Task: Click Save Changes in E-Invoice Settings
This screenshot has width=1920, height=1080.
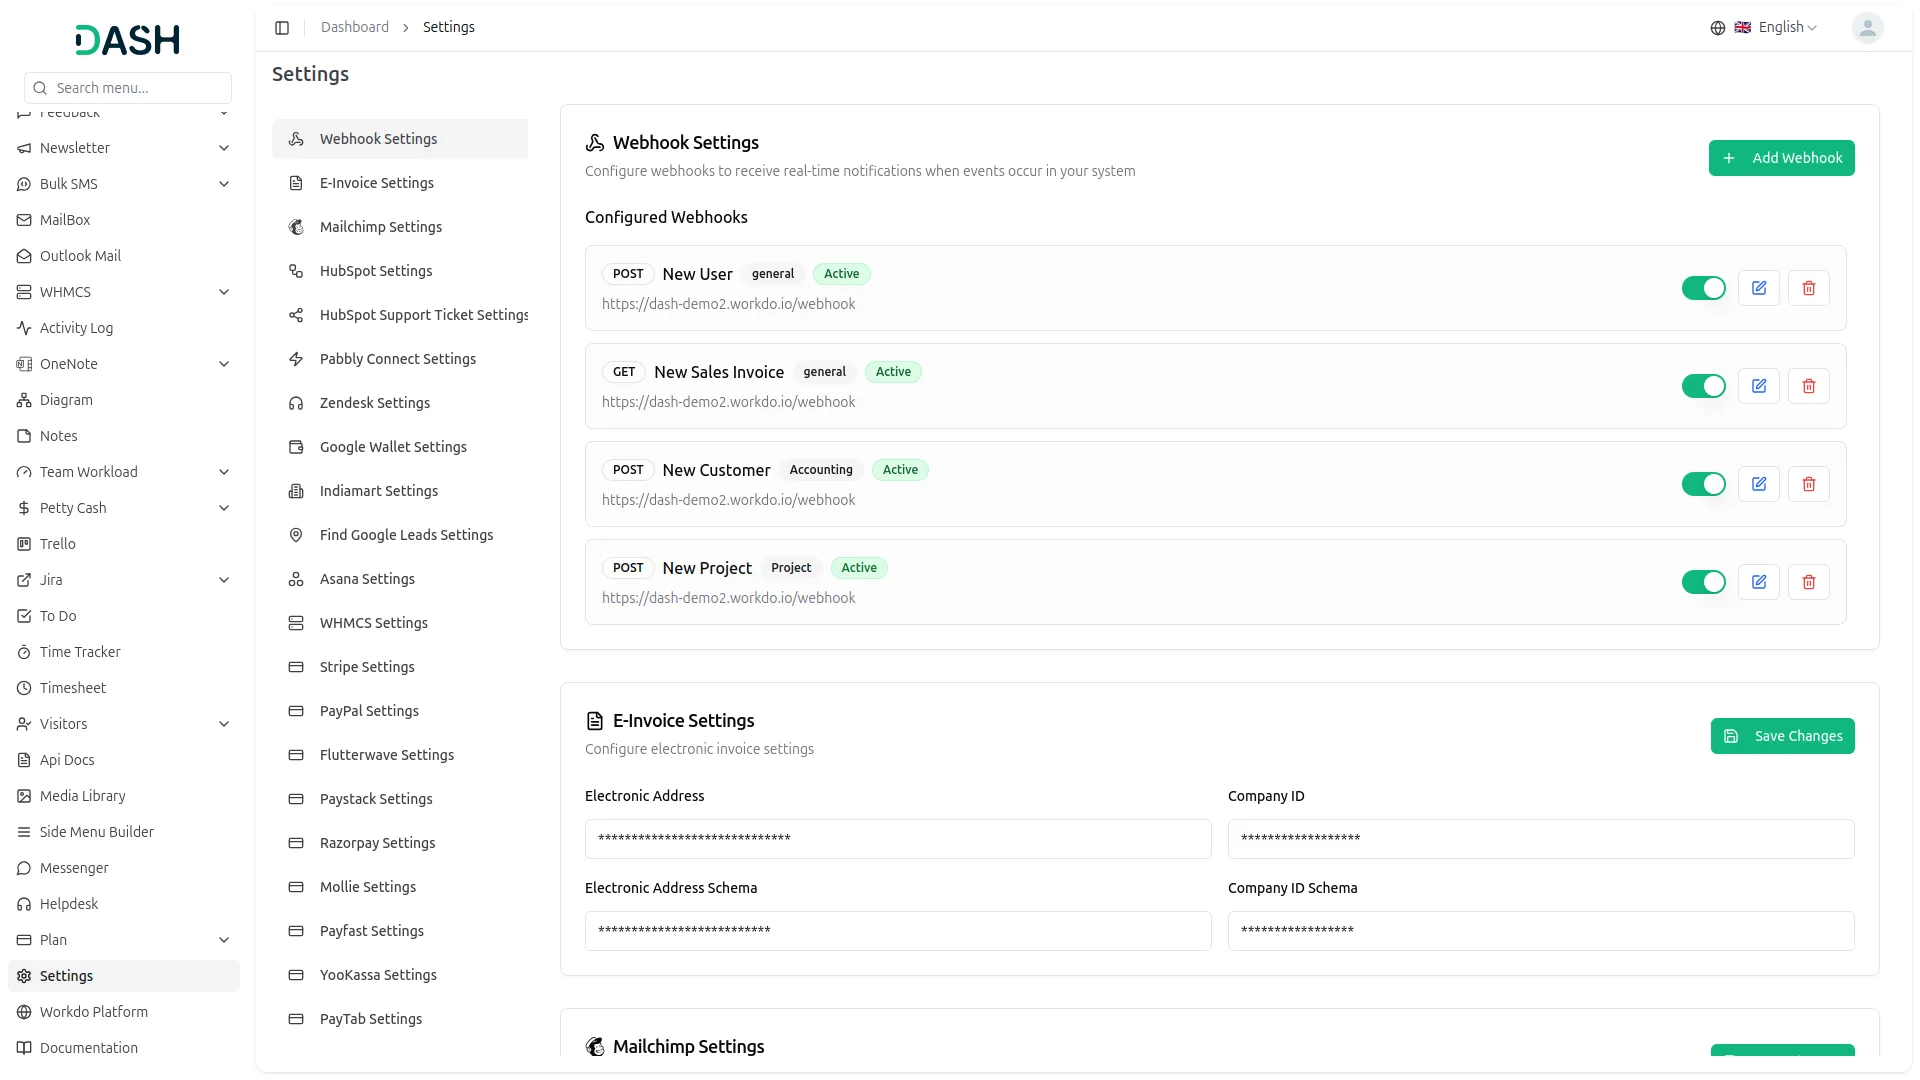Action: click(x=1783, y=736)
